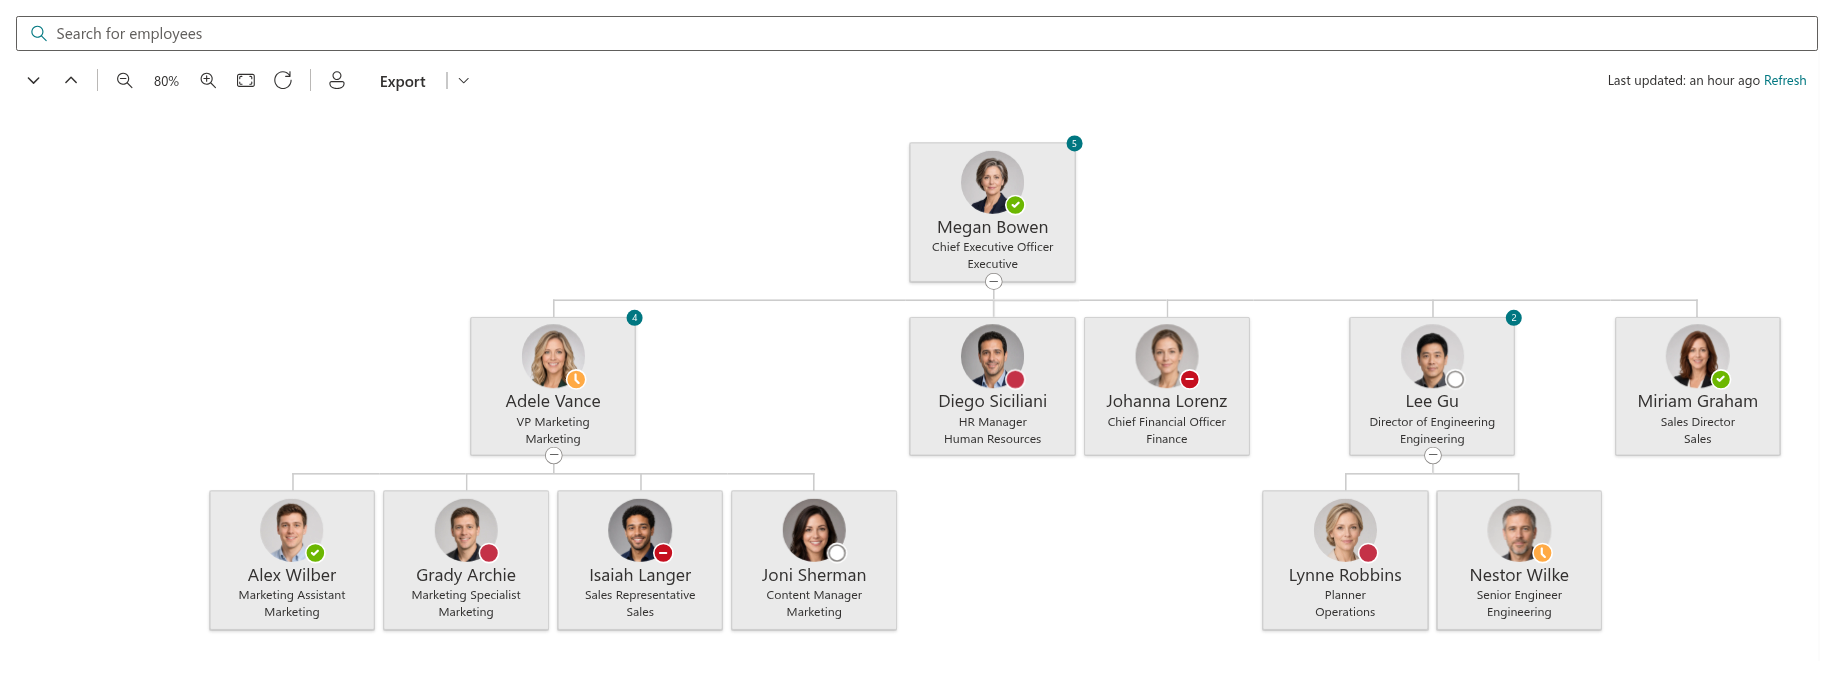1836x677 pixels.
Task: Open Grady Archie's profile photo
Action: click(466, 530)
